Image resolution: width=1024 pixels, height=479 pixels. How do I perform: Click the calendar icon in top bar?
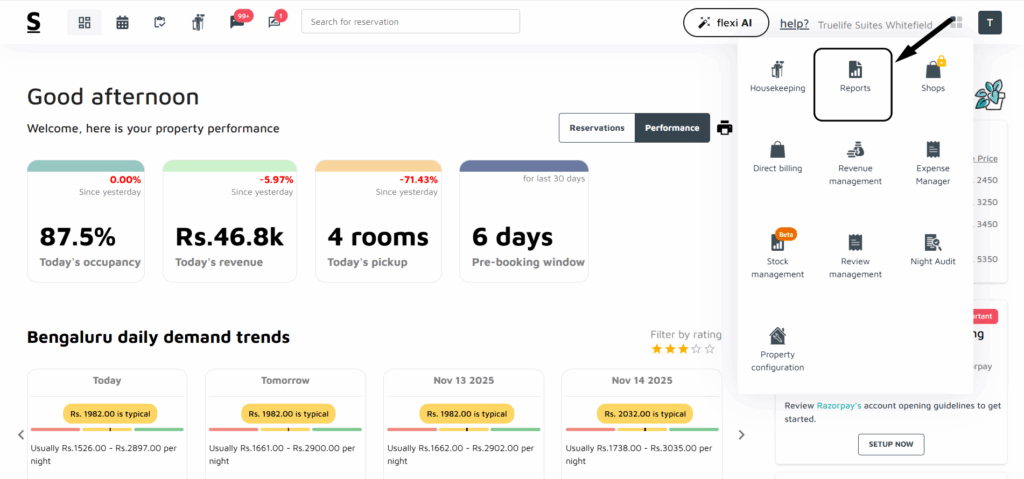point(122,22)
